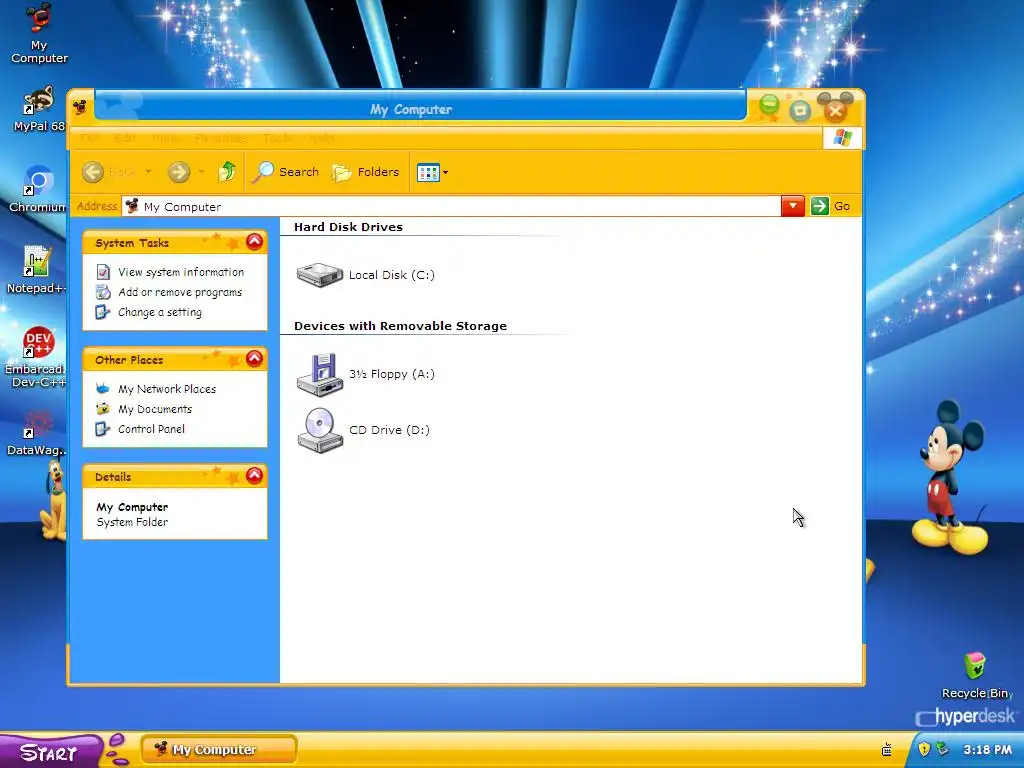Open the Chromium desktop shortcut
1024x768 pixels.
coord(38,189)
